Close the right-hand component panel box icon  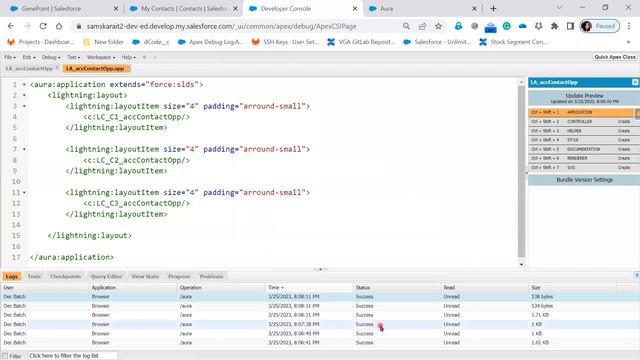635,82
